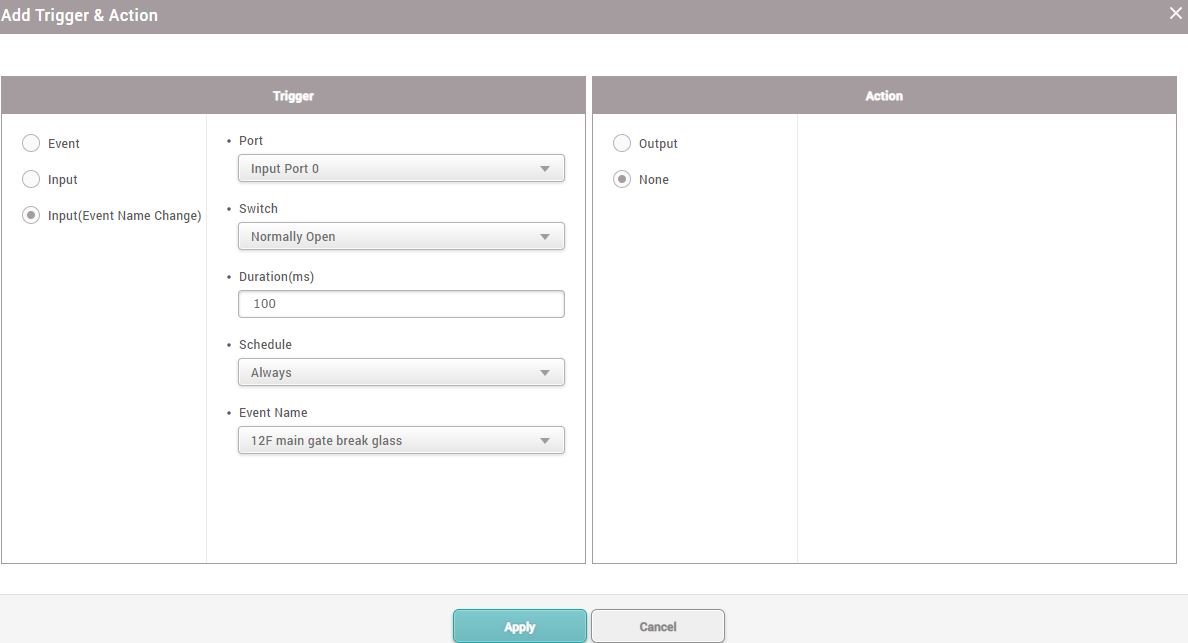The height and width of the screenshot is (643, 1188).
Task: Open the Always schedule dropdown
Action: point(401,372)
